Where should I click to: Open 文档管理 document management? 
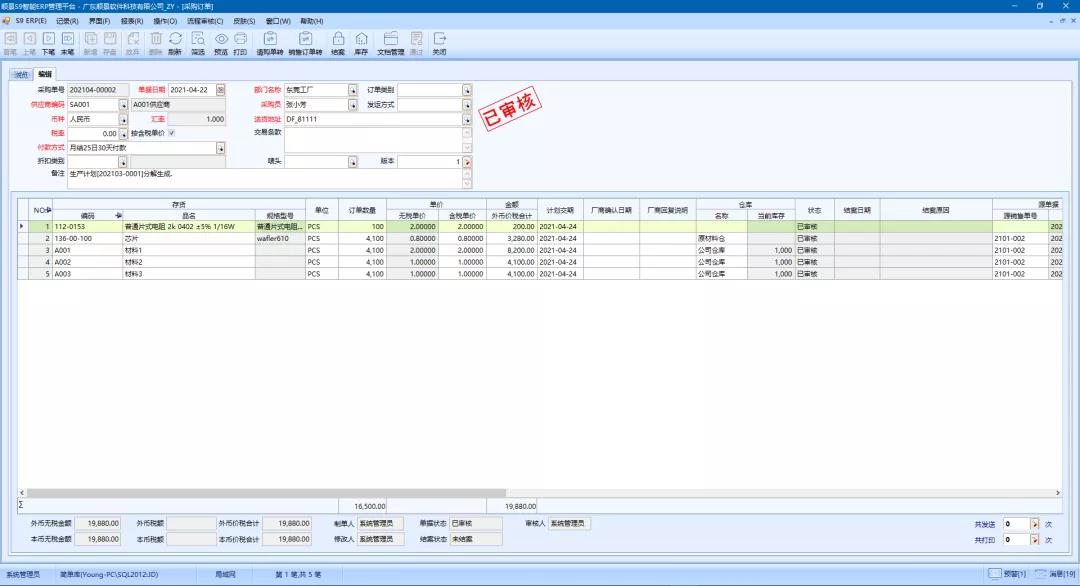coord(390,42)
